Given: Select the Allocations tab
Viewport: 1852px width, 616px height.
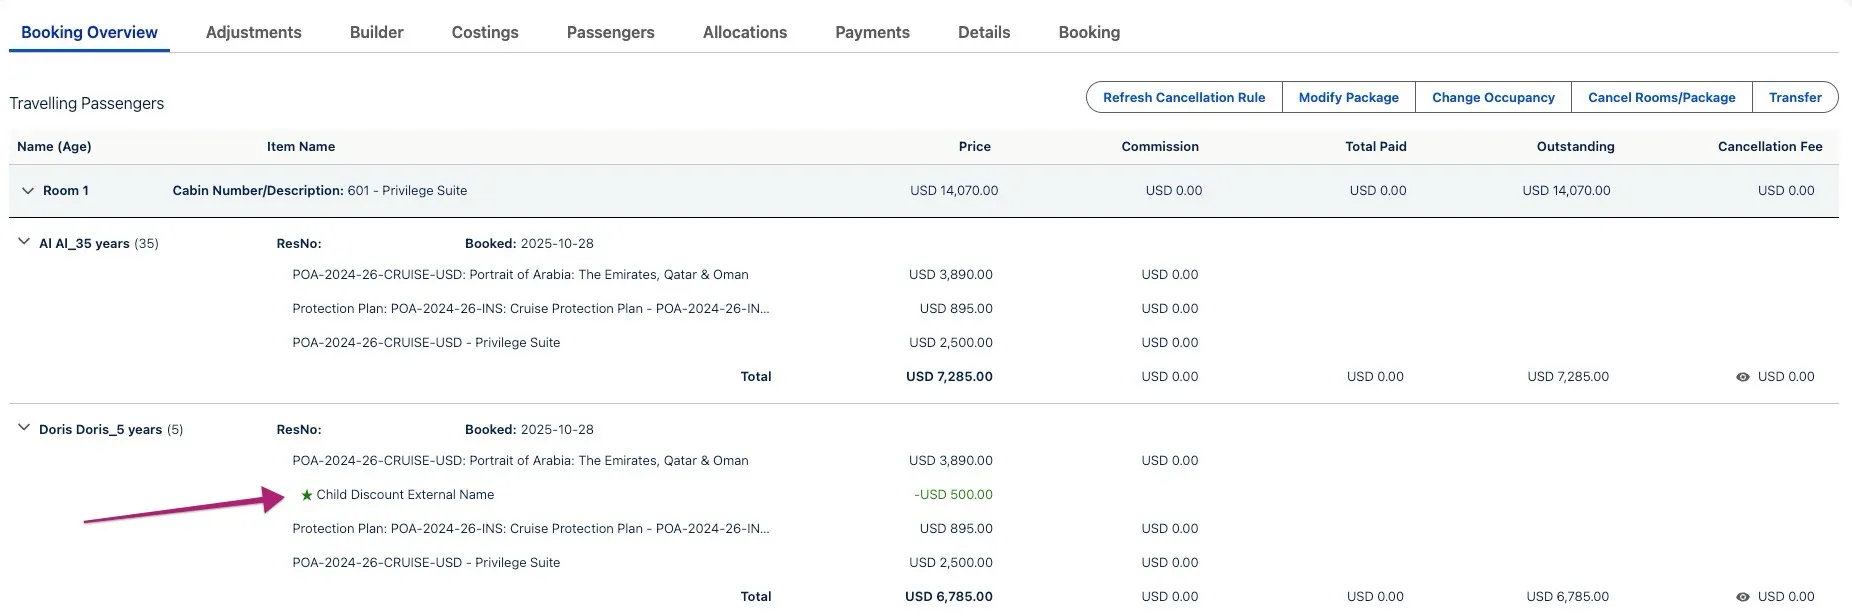Looking at the screenshot, I should click(x=744, y=32).
